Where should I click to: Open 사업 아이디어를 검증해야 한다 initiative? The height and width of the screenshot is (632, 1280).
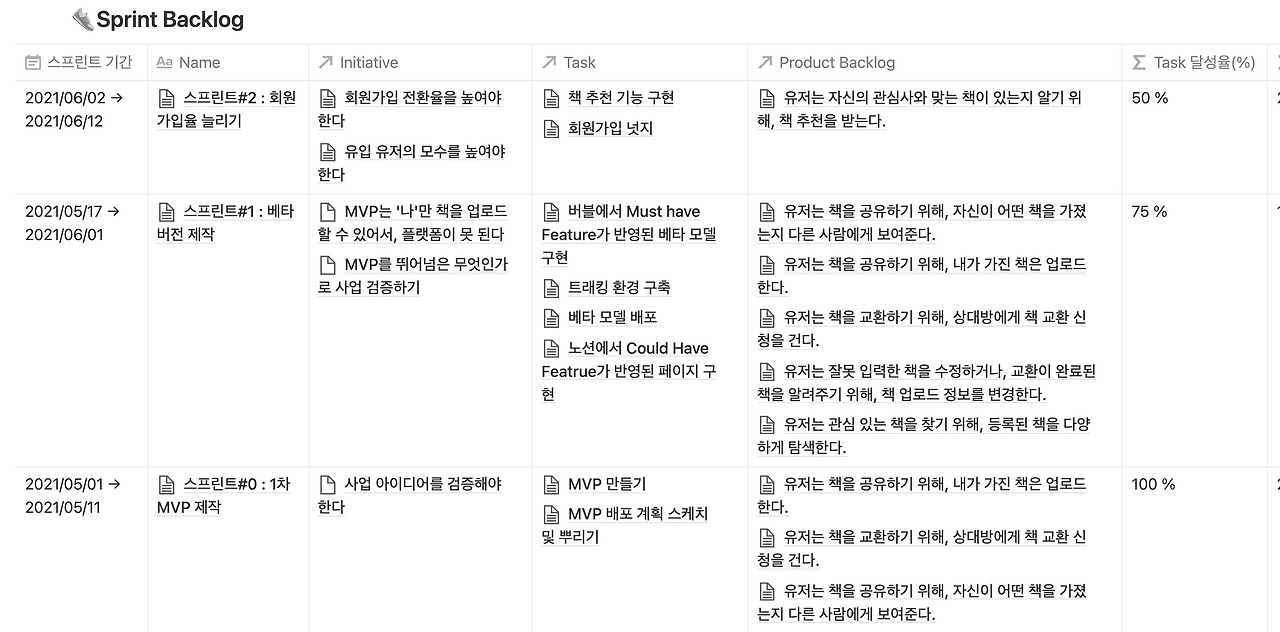point(410,495)
